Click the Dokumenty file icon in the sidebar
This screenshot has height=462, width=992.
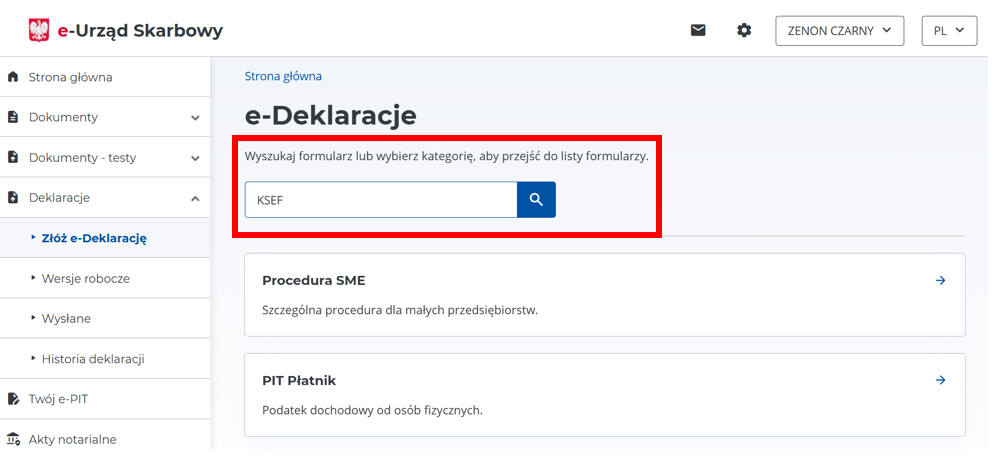pos(13,117)
